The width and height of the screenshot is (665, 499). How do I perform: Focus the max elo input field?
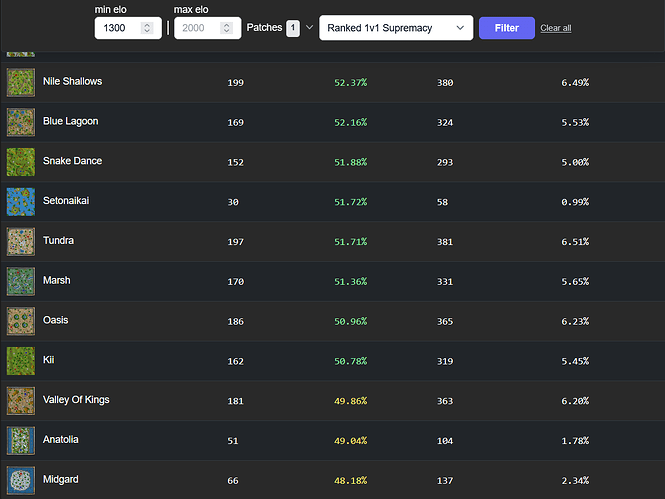click(x=198, y=28)
